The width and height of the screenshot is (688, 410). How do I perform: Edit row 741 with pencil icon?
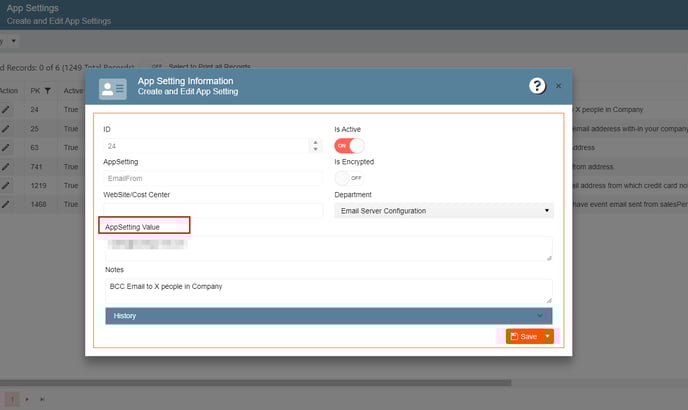tap(5, 167)
